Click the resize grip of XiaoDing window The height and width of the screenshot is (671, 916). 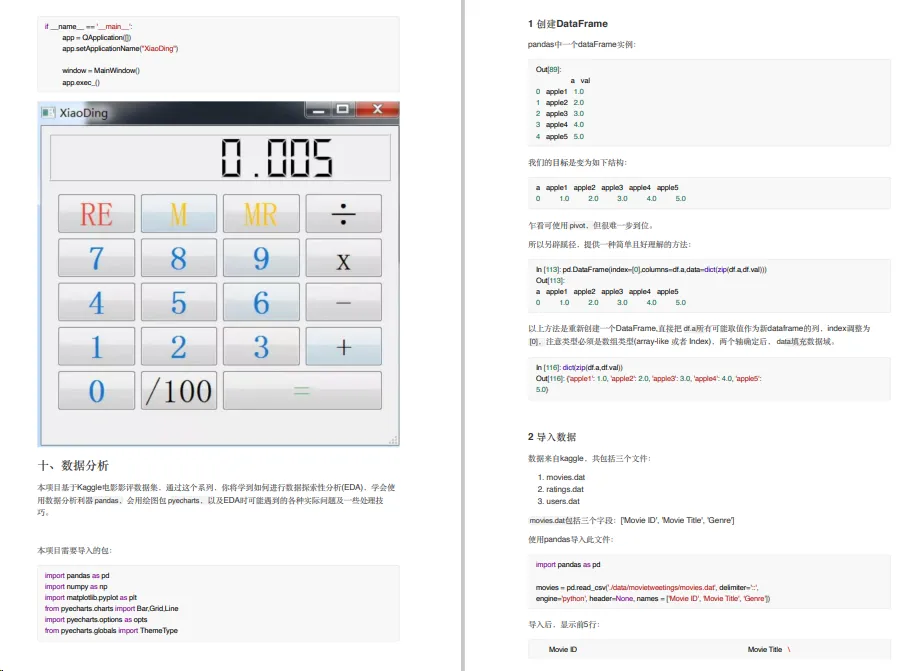394,440
